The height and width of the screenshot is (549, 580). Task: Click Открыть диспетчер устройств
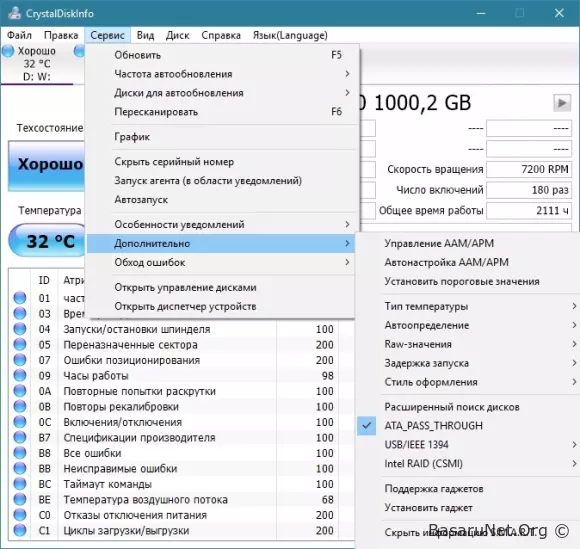click(221, 306)
